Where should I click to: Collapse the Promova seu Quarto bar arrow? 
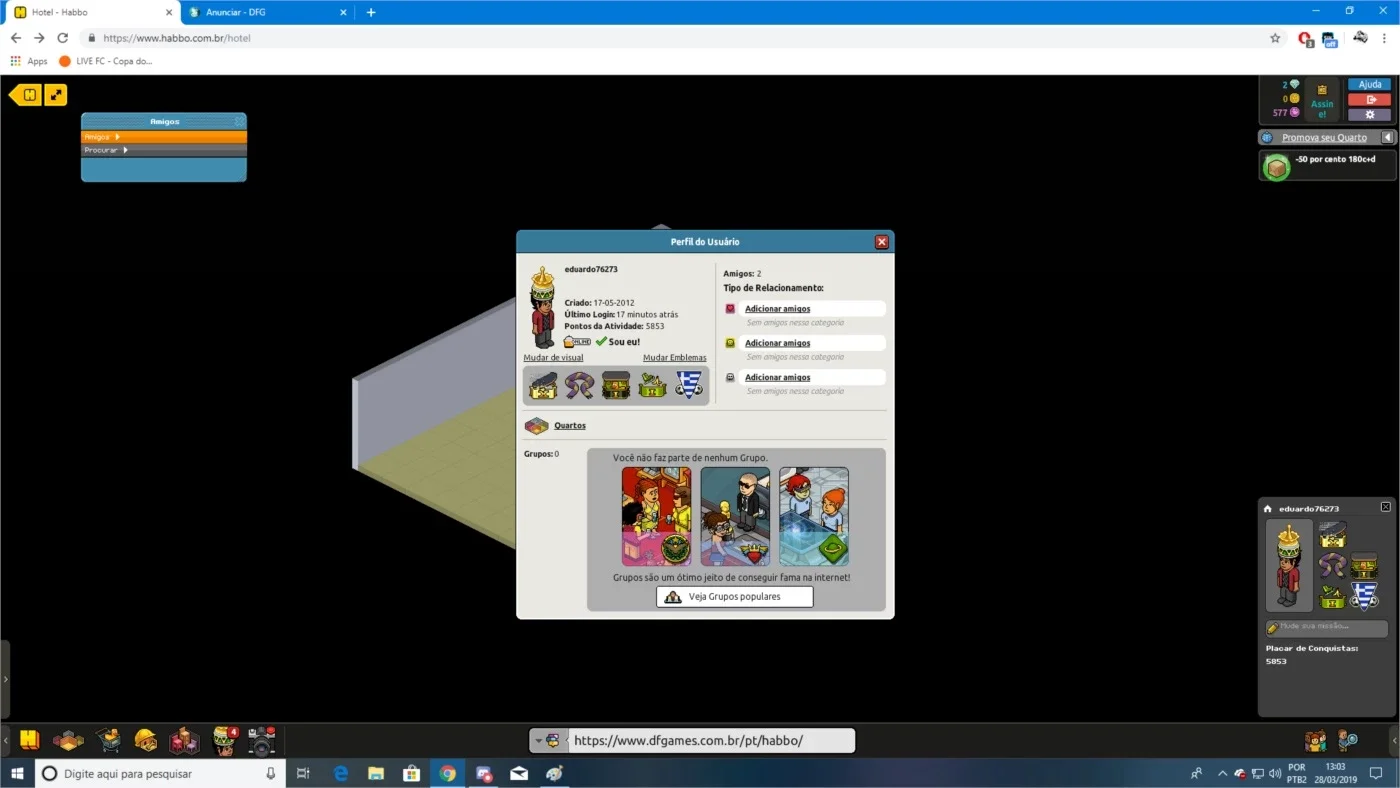1387,138
